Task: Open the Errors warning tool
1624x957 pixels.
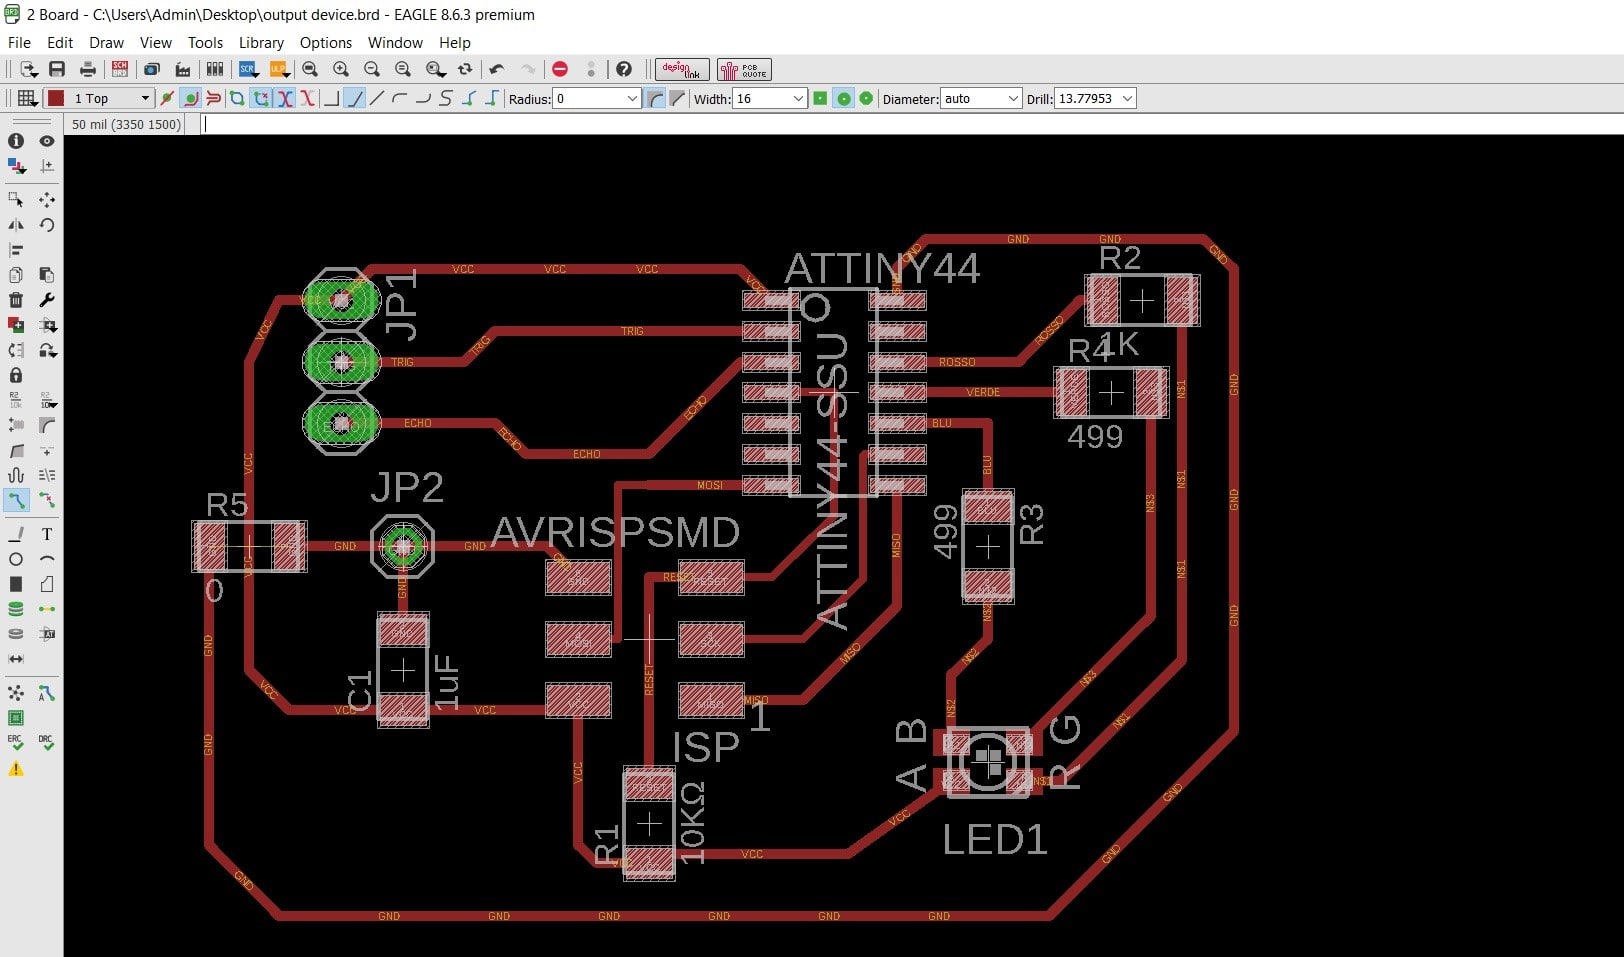Action: click(16, 769)
